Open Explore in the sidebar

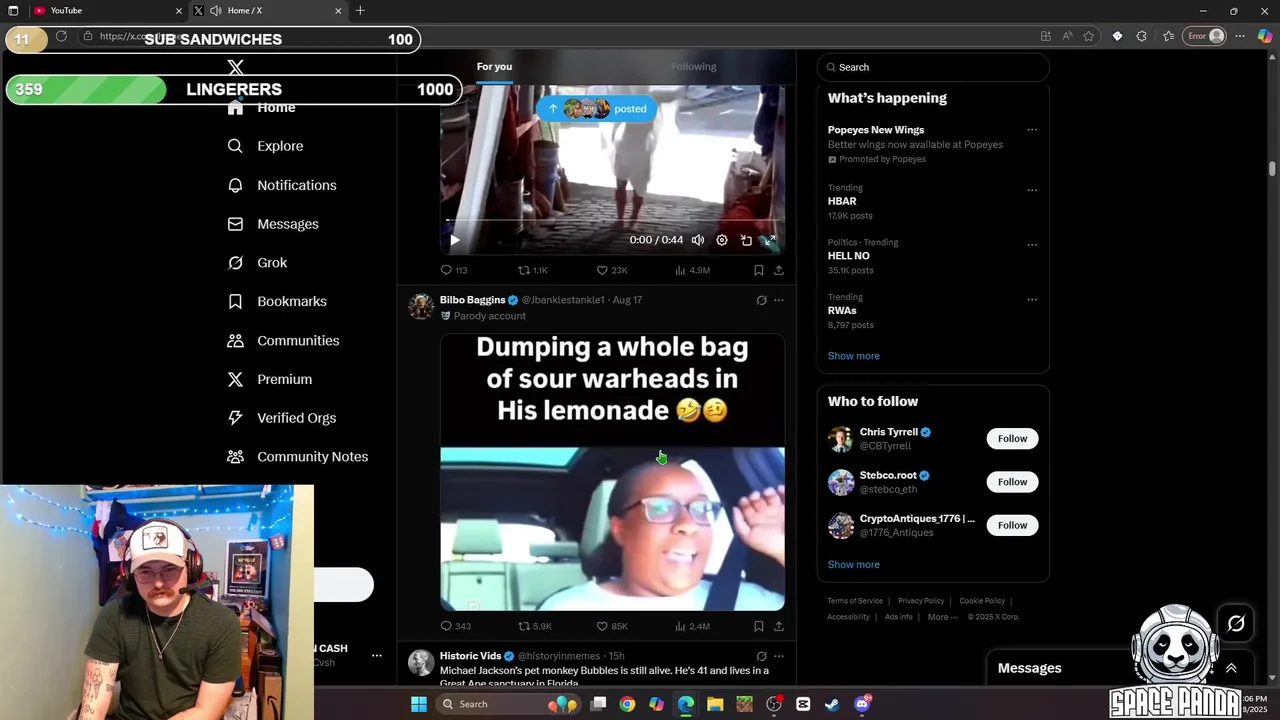click(x=265, y=146)
